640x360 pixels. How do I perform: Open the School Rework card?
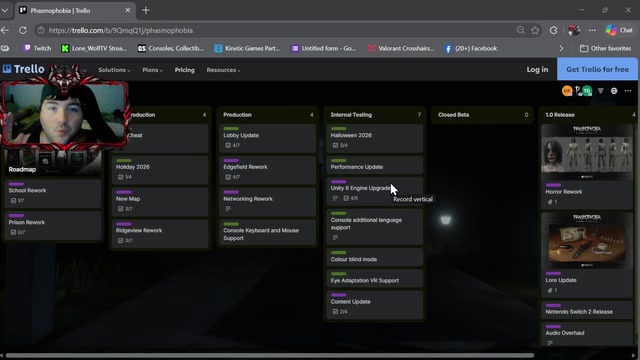pyautogui.click(x=53, y=193)
